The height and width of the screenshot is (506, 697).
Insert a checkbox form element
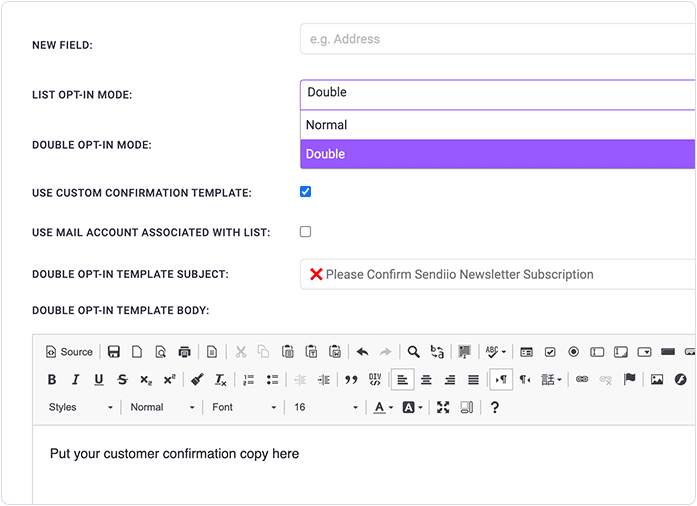[550, 352]
